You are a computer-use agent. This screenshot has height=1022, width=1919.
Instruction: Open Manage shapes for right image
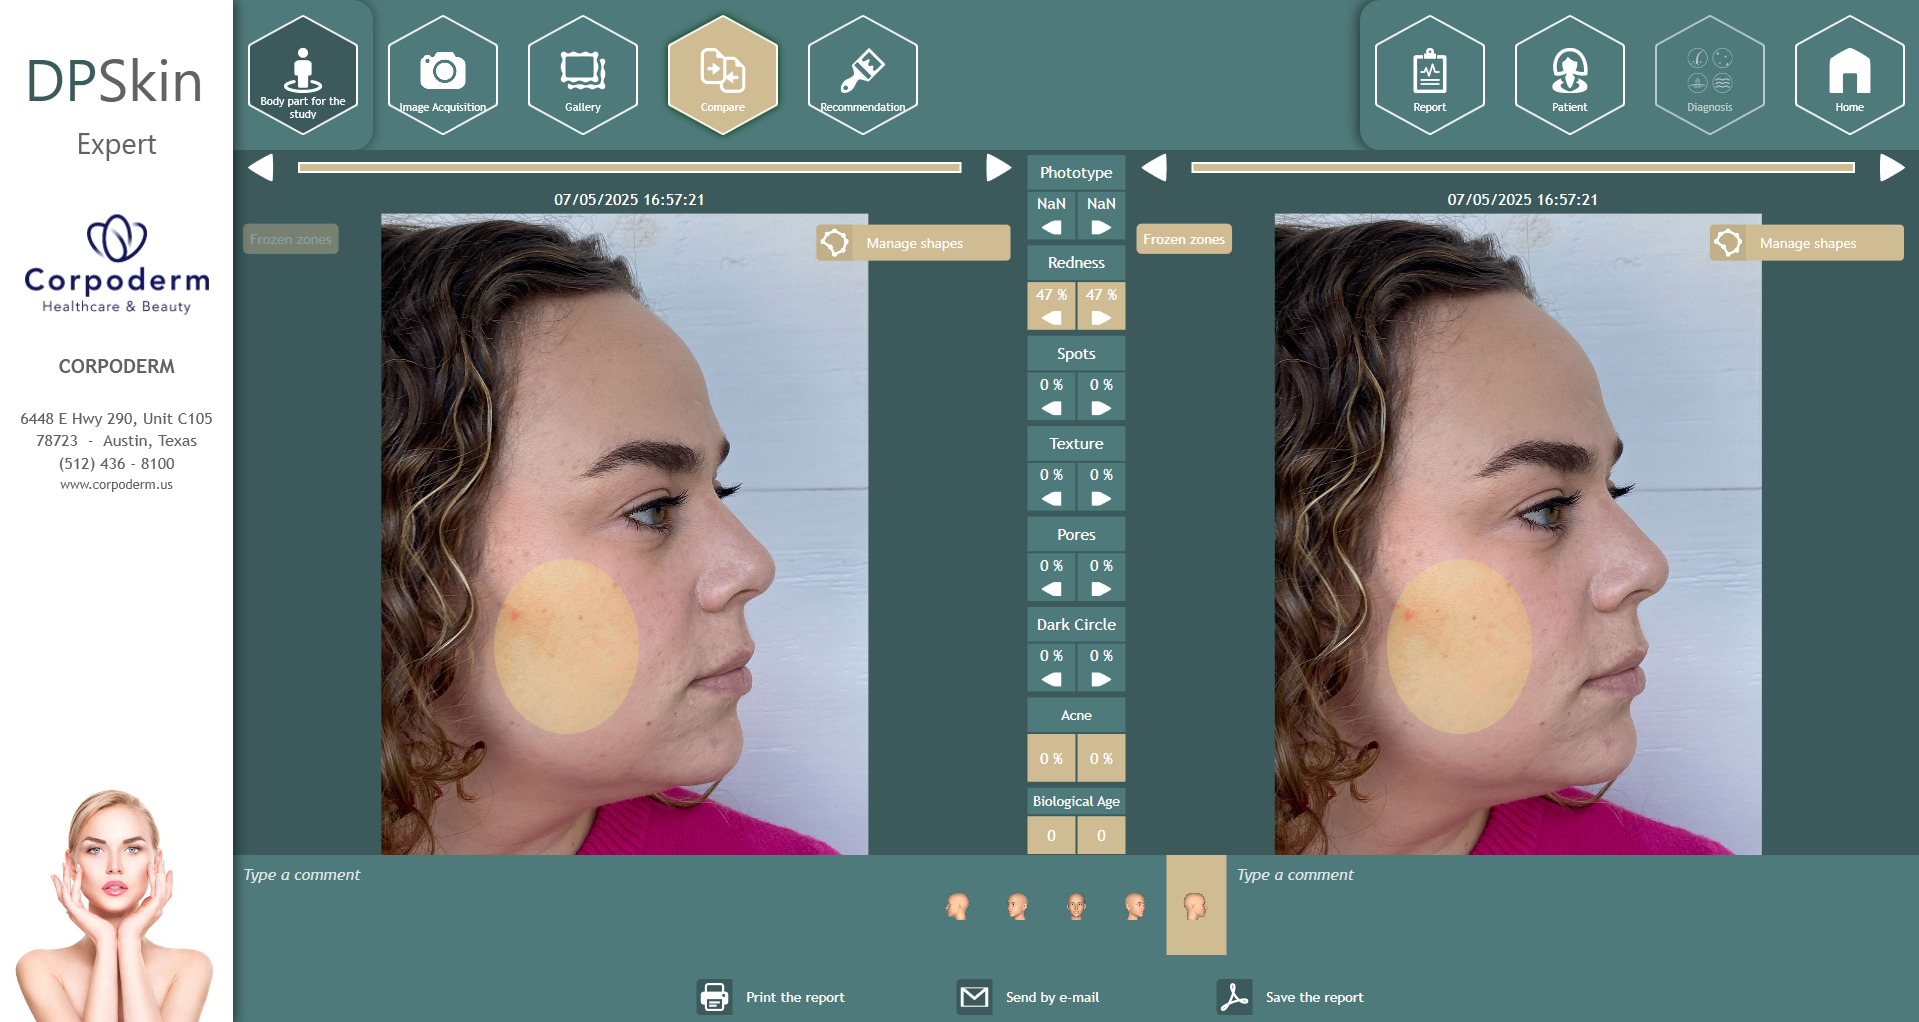pos(1806,243)
